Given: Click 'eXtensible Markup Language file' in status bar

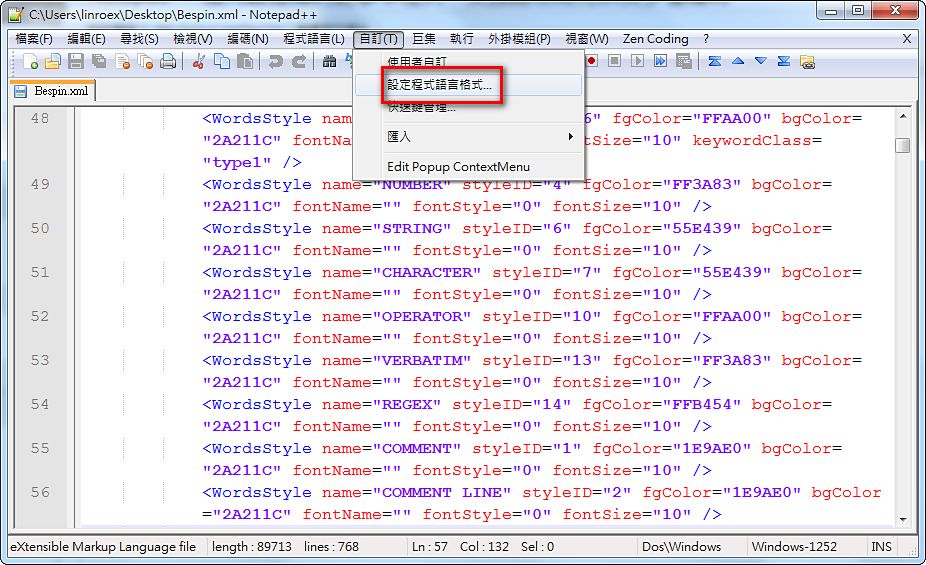Looking at the screenshot, I should [103, 547].
